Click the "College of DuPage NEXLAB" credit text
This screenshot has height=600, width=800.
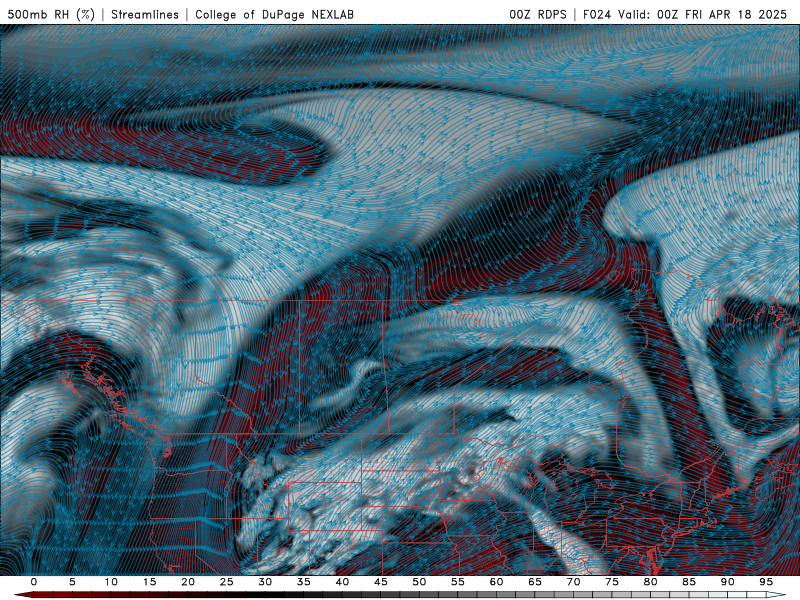(x=274, y=14)
